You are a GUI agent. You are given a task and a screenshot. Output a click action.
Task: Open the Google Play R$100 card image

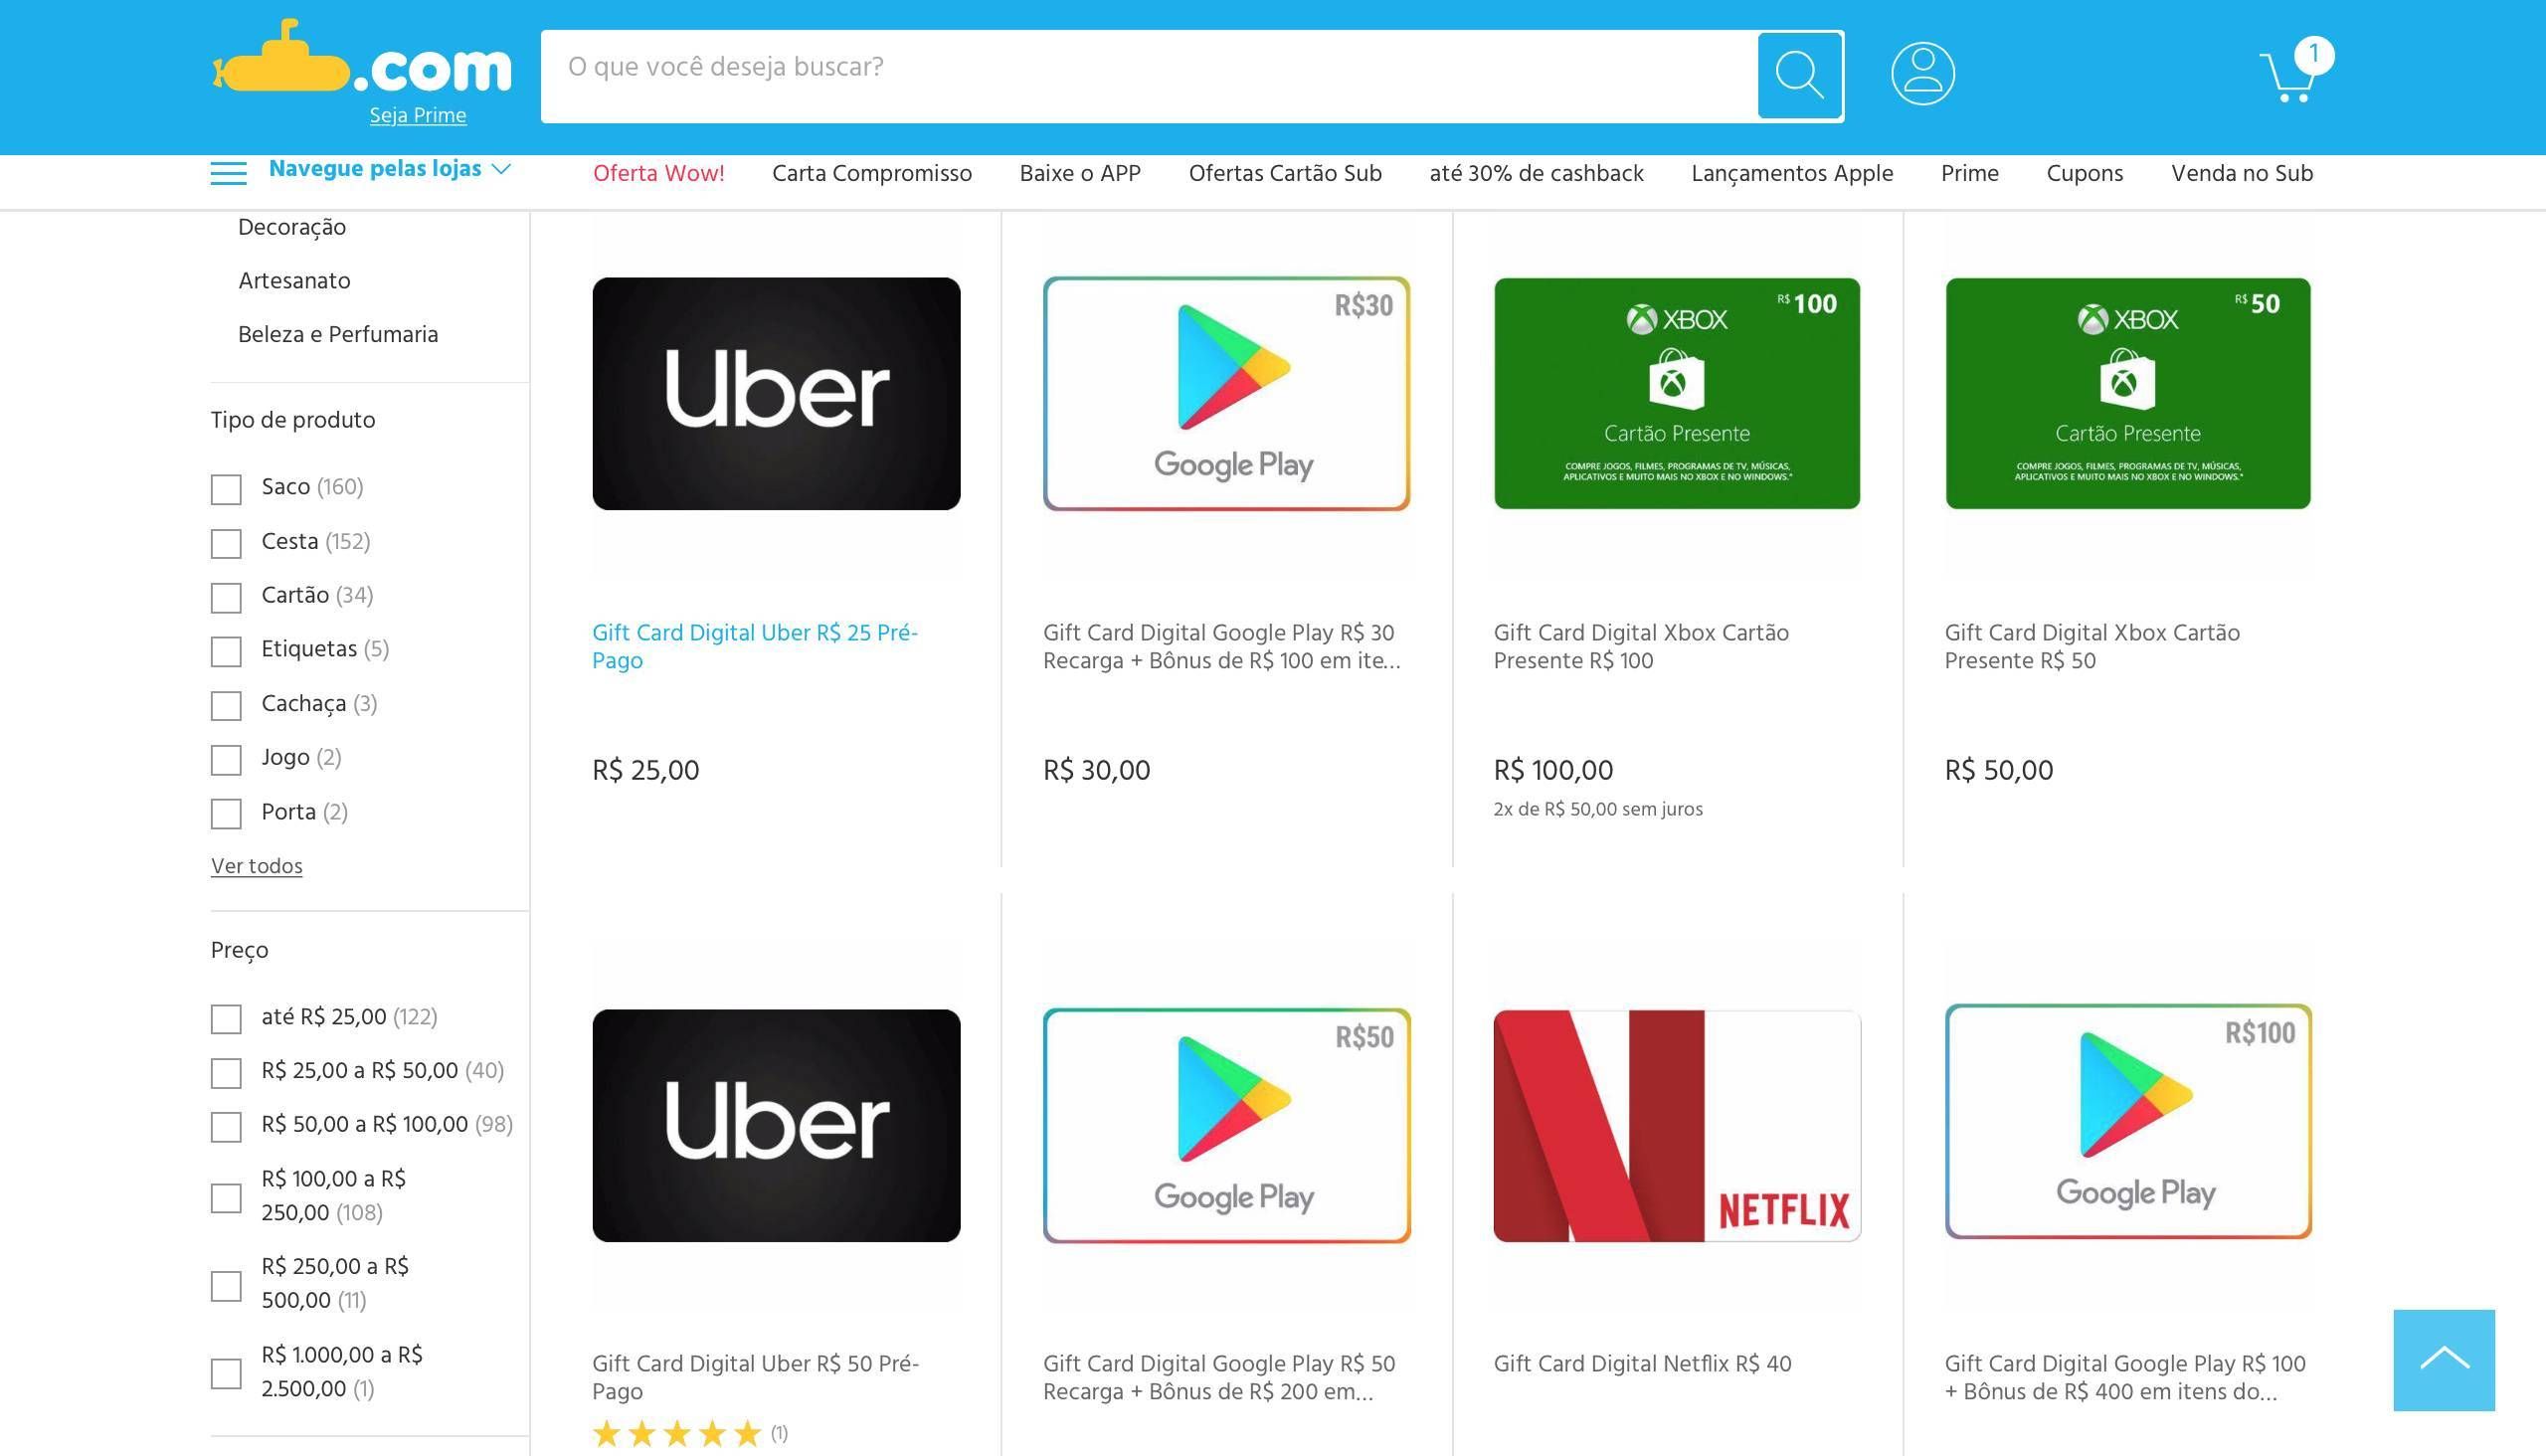(2128, 1121)
